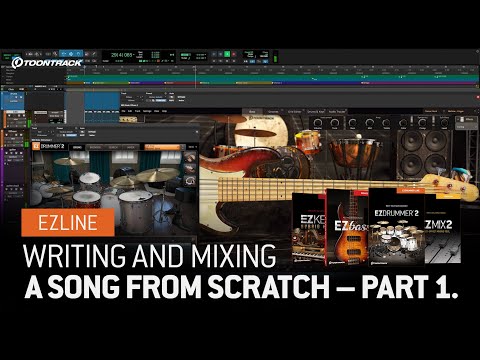The height and width of the screenshot is (360, 480).
Task: Open the Drums & Keys tab in EZbass
Action: [316, 112]
